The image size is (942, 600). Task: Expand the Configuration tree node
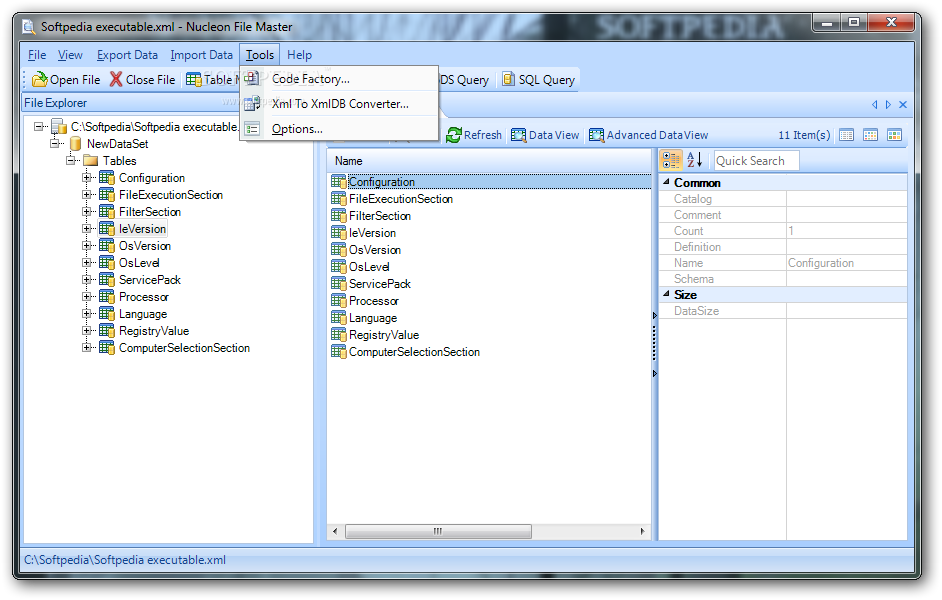87,178
